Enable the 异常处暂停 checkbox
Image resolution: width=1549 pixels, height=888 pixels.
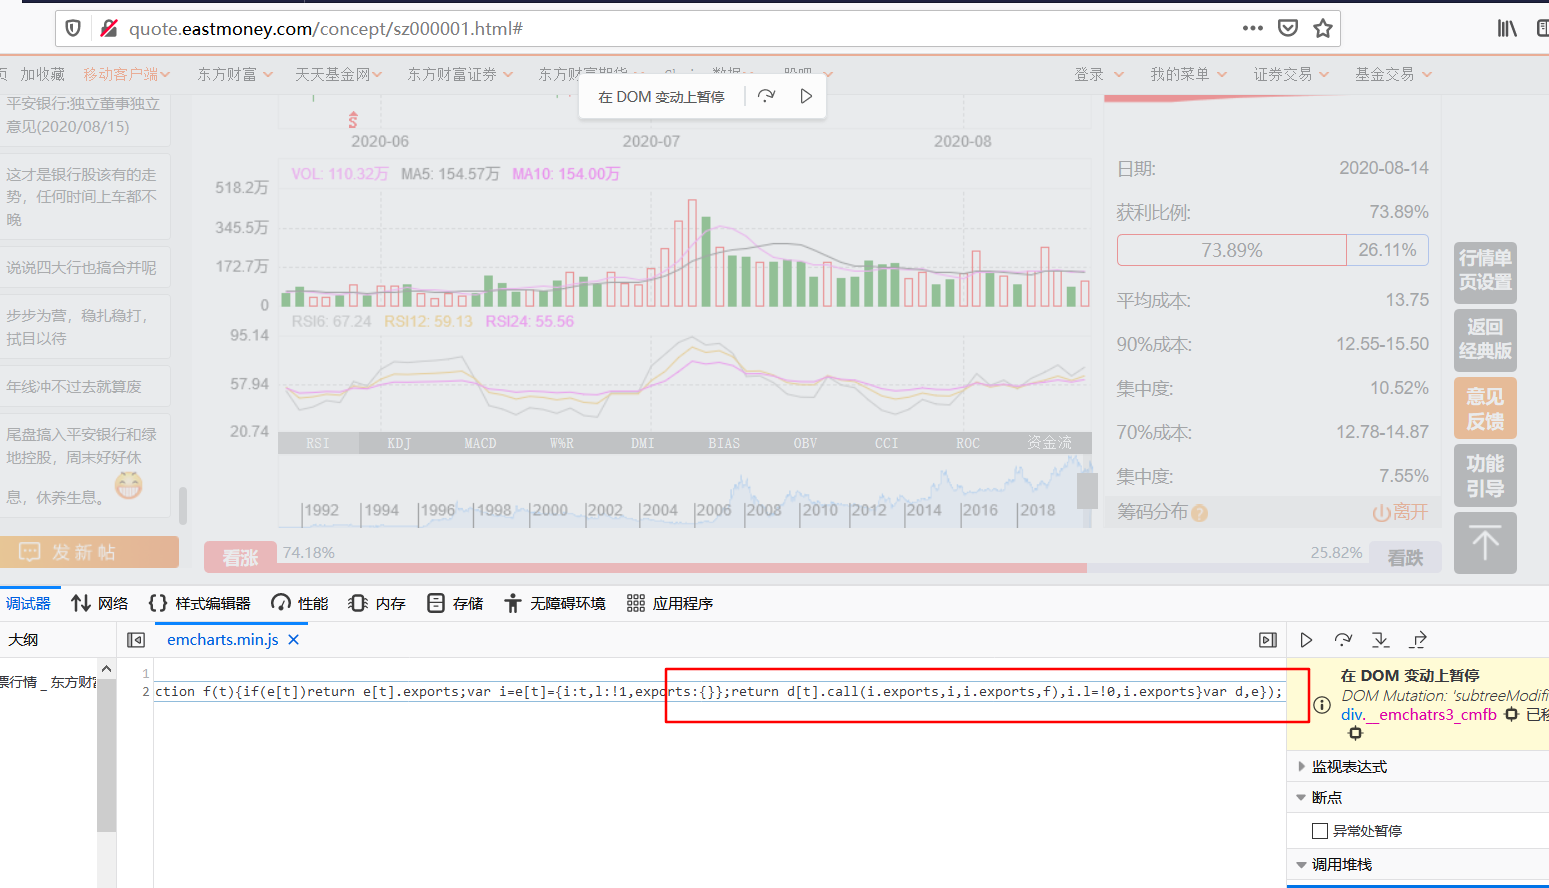point(1320,830)
